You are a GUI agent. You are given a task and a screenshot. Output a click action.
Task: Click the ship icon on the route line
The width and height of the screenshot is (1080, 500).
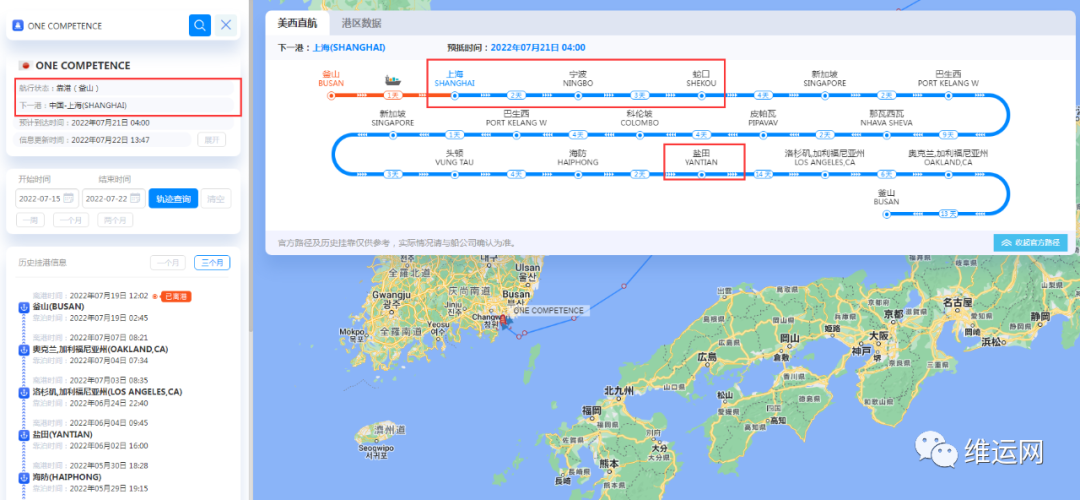tap(393, 79)
